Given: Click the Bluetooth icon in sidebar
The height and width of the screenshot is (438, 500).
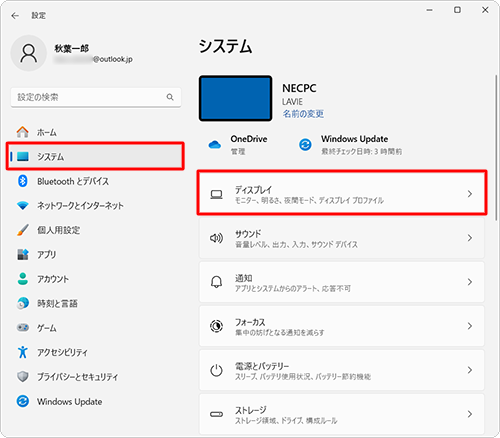Looking at the screenshot, I should 23,181.
